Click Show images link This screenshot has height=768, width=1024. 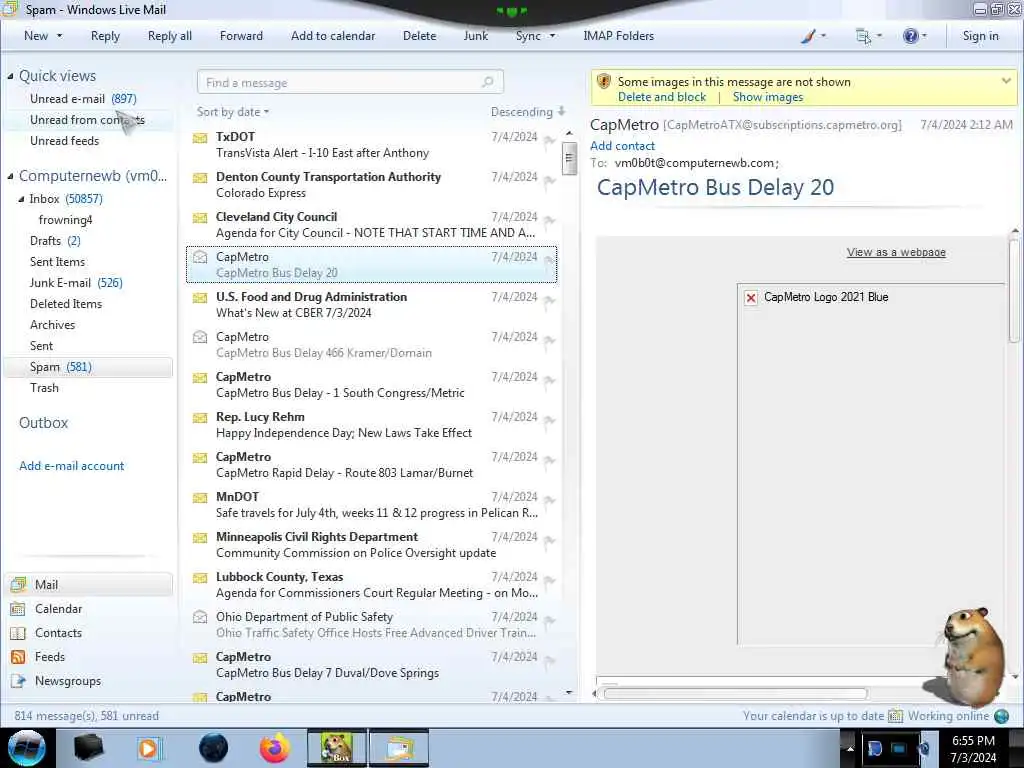click(x=768, y=97)
